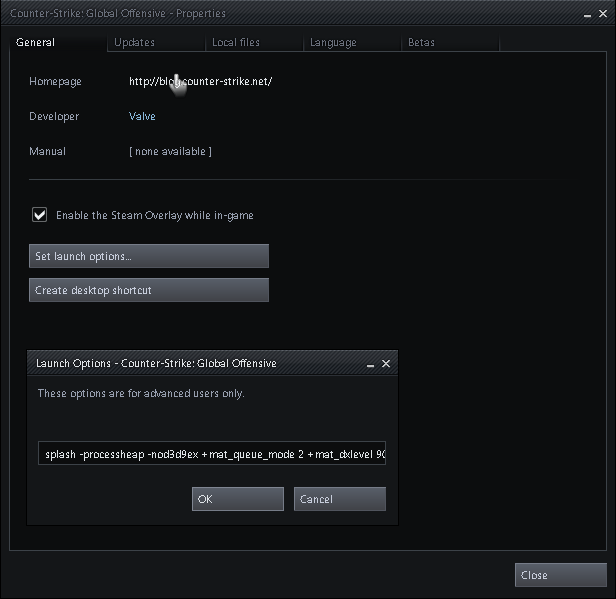Close the Launch Options dialog via X
The width and height of the screenshot is (616, 599).
point(386,364)
